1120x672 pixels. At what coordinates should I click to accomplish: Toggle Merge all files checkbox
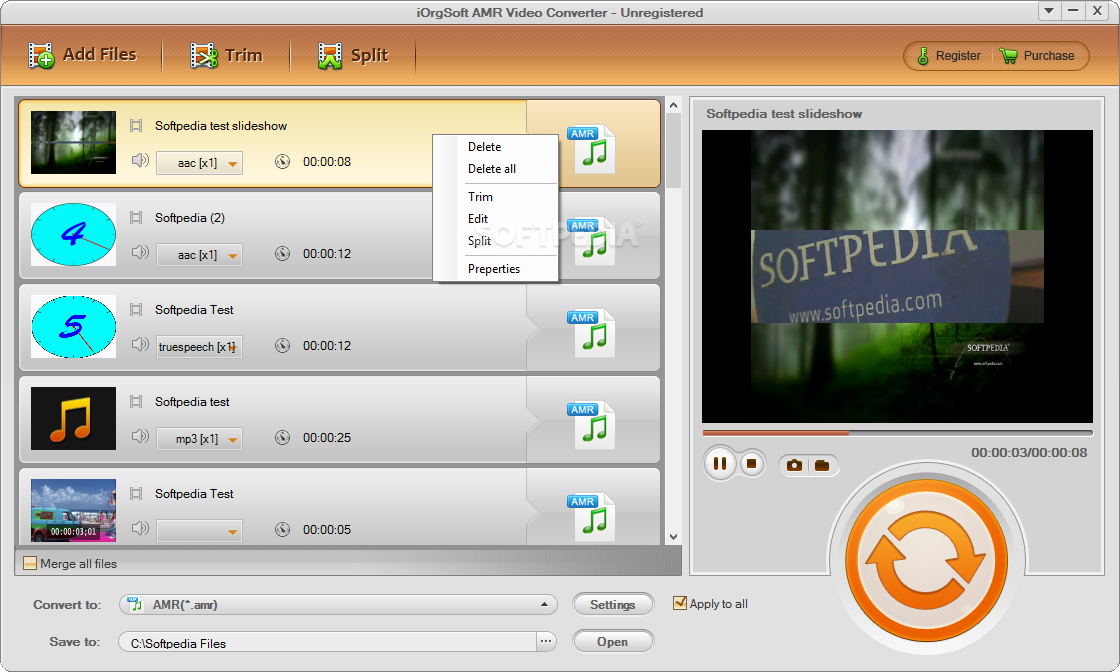click(30, 563)
